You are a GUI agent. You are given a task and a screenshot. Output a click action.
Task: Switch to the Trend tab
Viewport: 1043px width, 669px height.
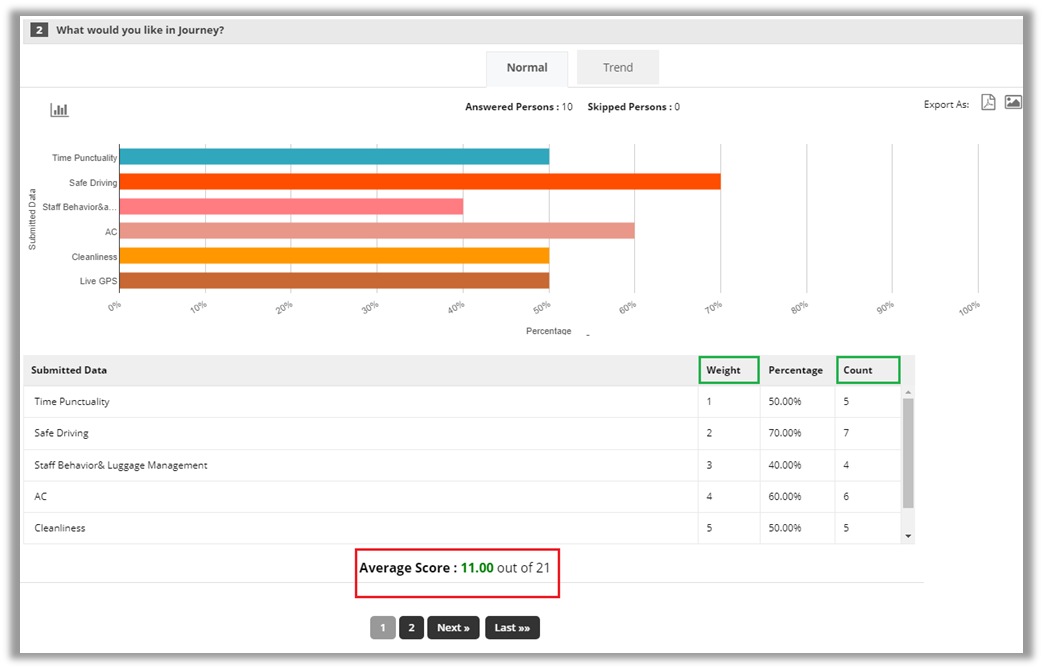tap(617, 68)
